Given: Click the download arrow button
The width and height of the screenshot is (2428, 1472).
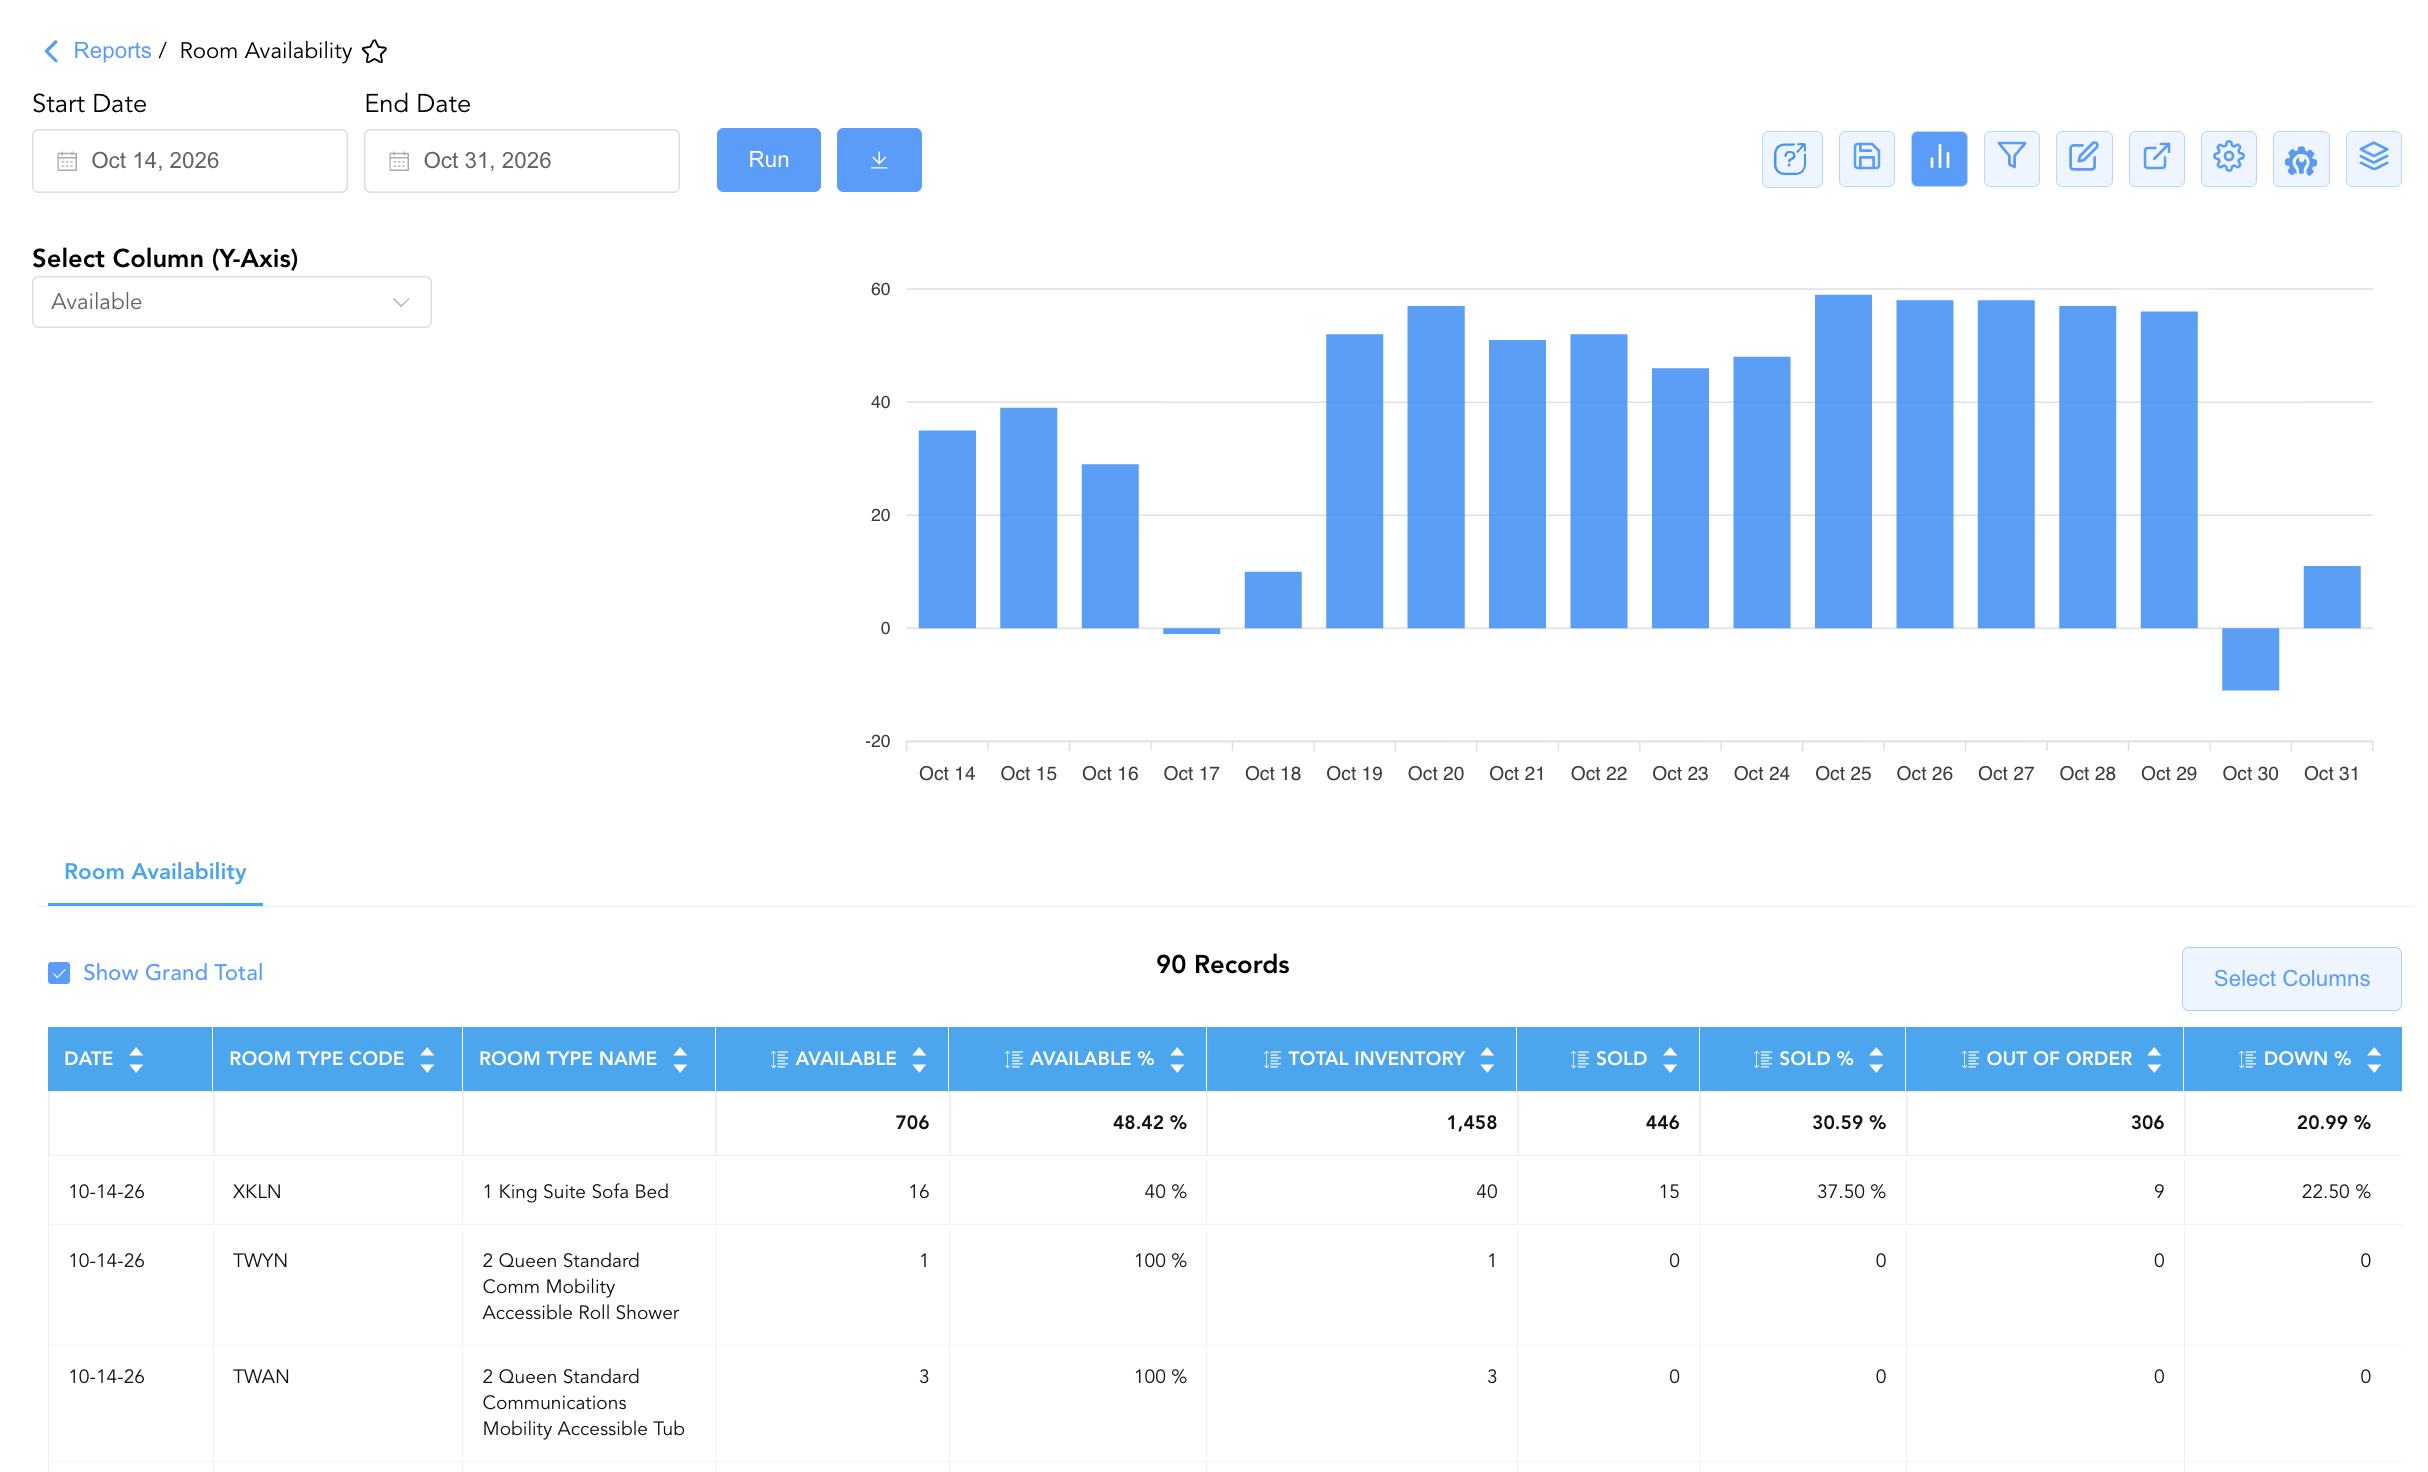Looking at the screenshot, I should 879,160.
